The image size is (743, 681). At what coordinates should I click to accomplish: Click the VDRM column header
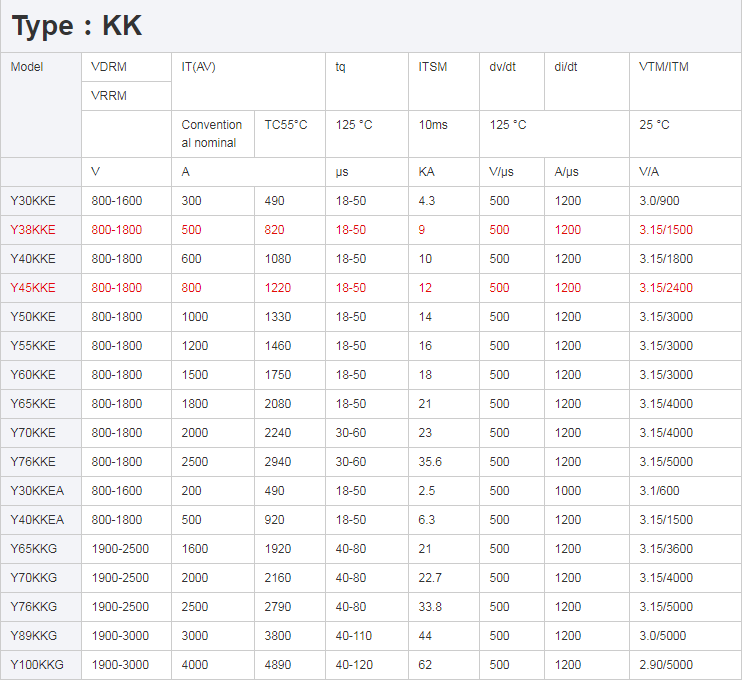tap(109, 67)
